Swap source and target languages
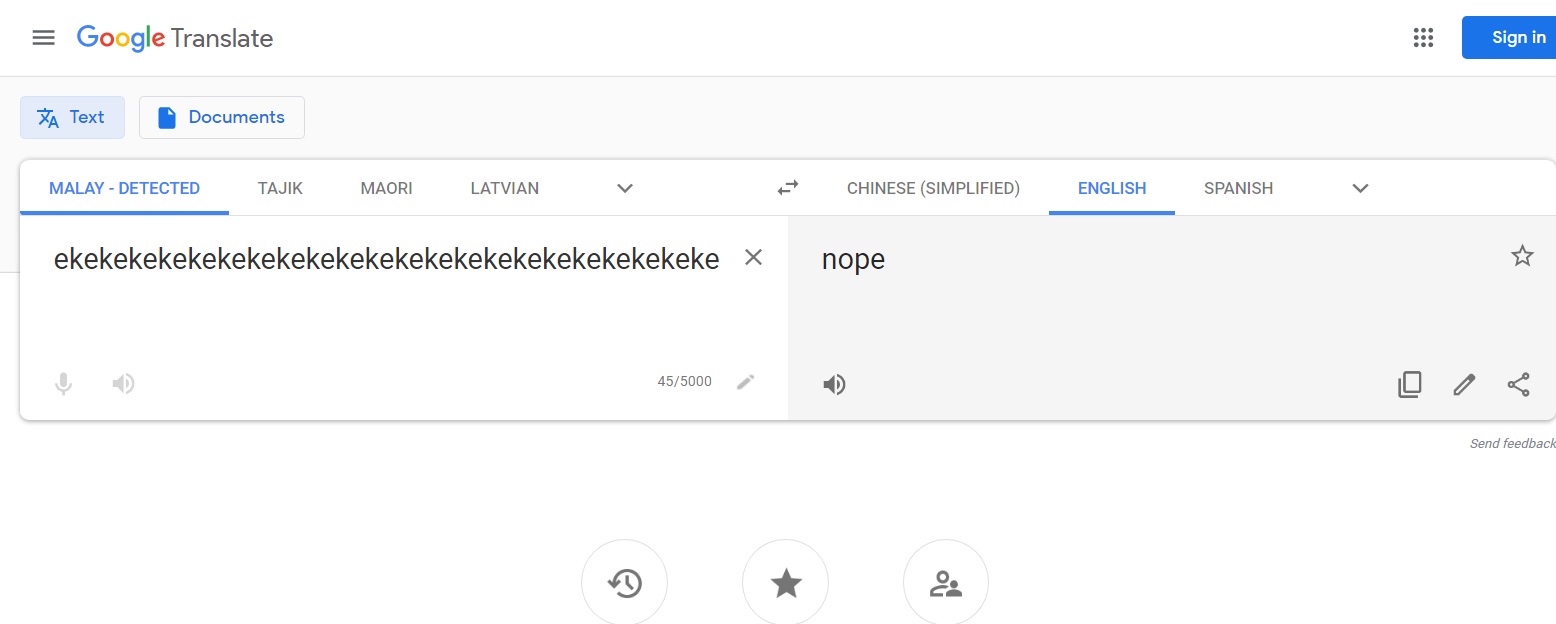 coord(788,187)
